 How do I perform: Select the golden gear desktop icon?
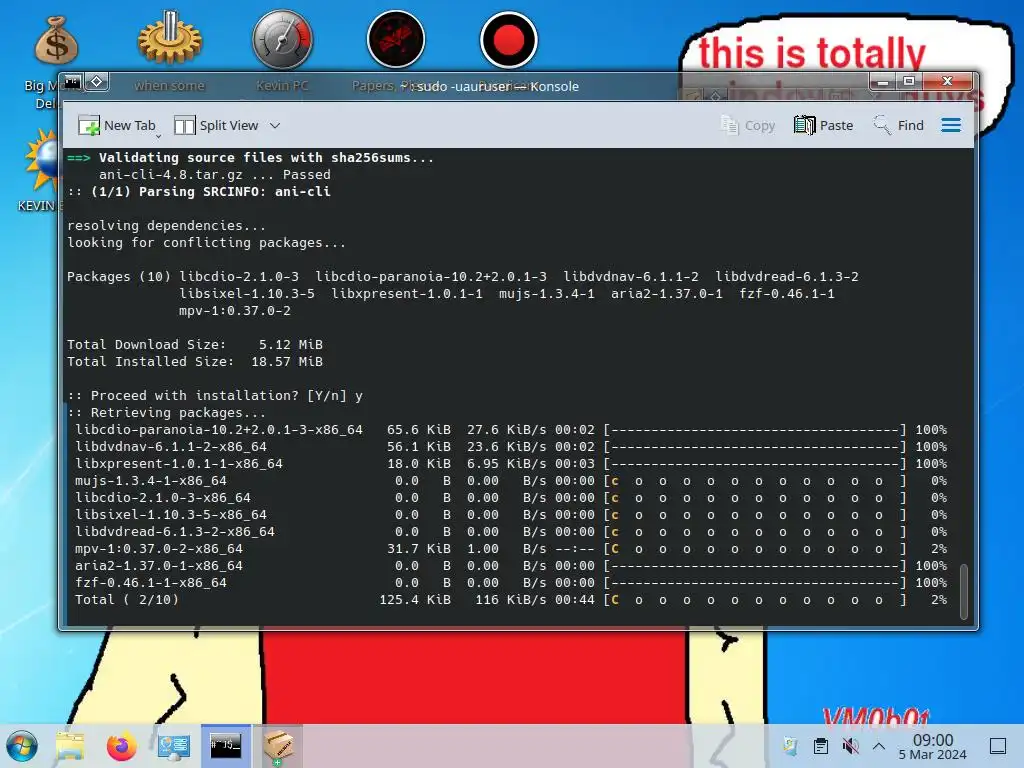169,39
